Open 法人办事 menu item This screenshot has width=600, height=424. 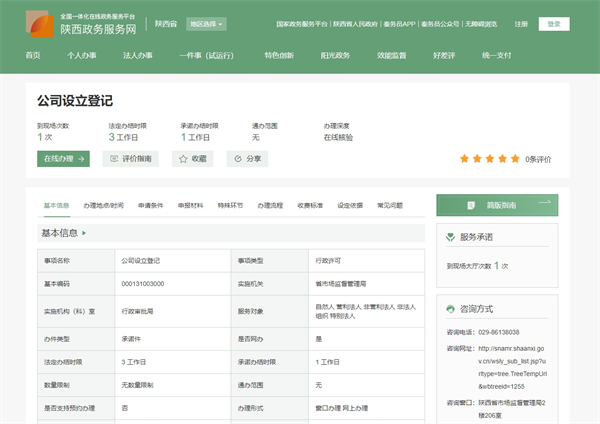point(138,55)
